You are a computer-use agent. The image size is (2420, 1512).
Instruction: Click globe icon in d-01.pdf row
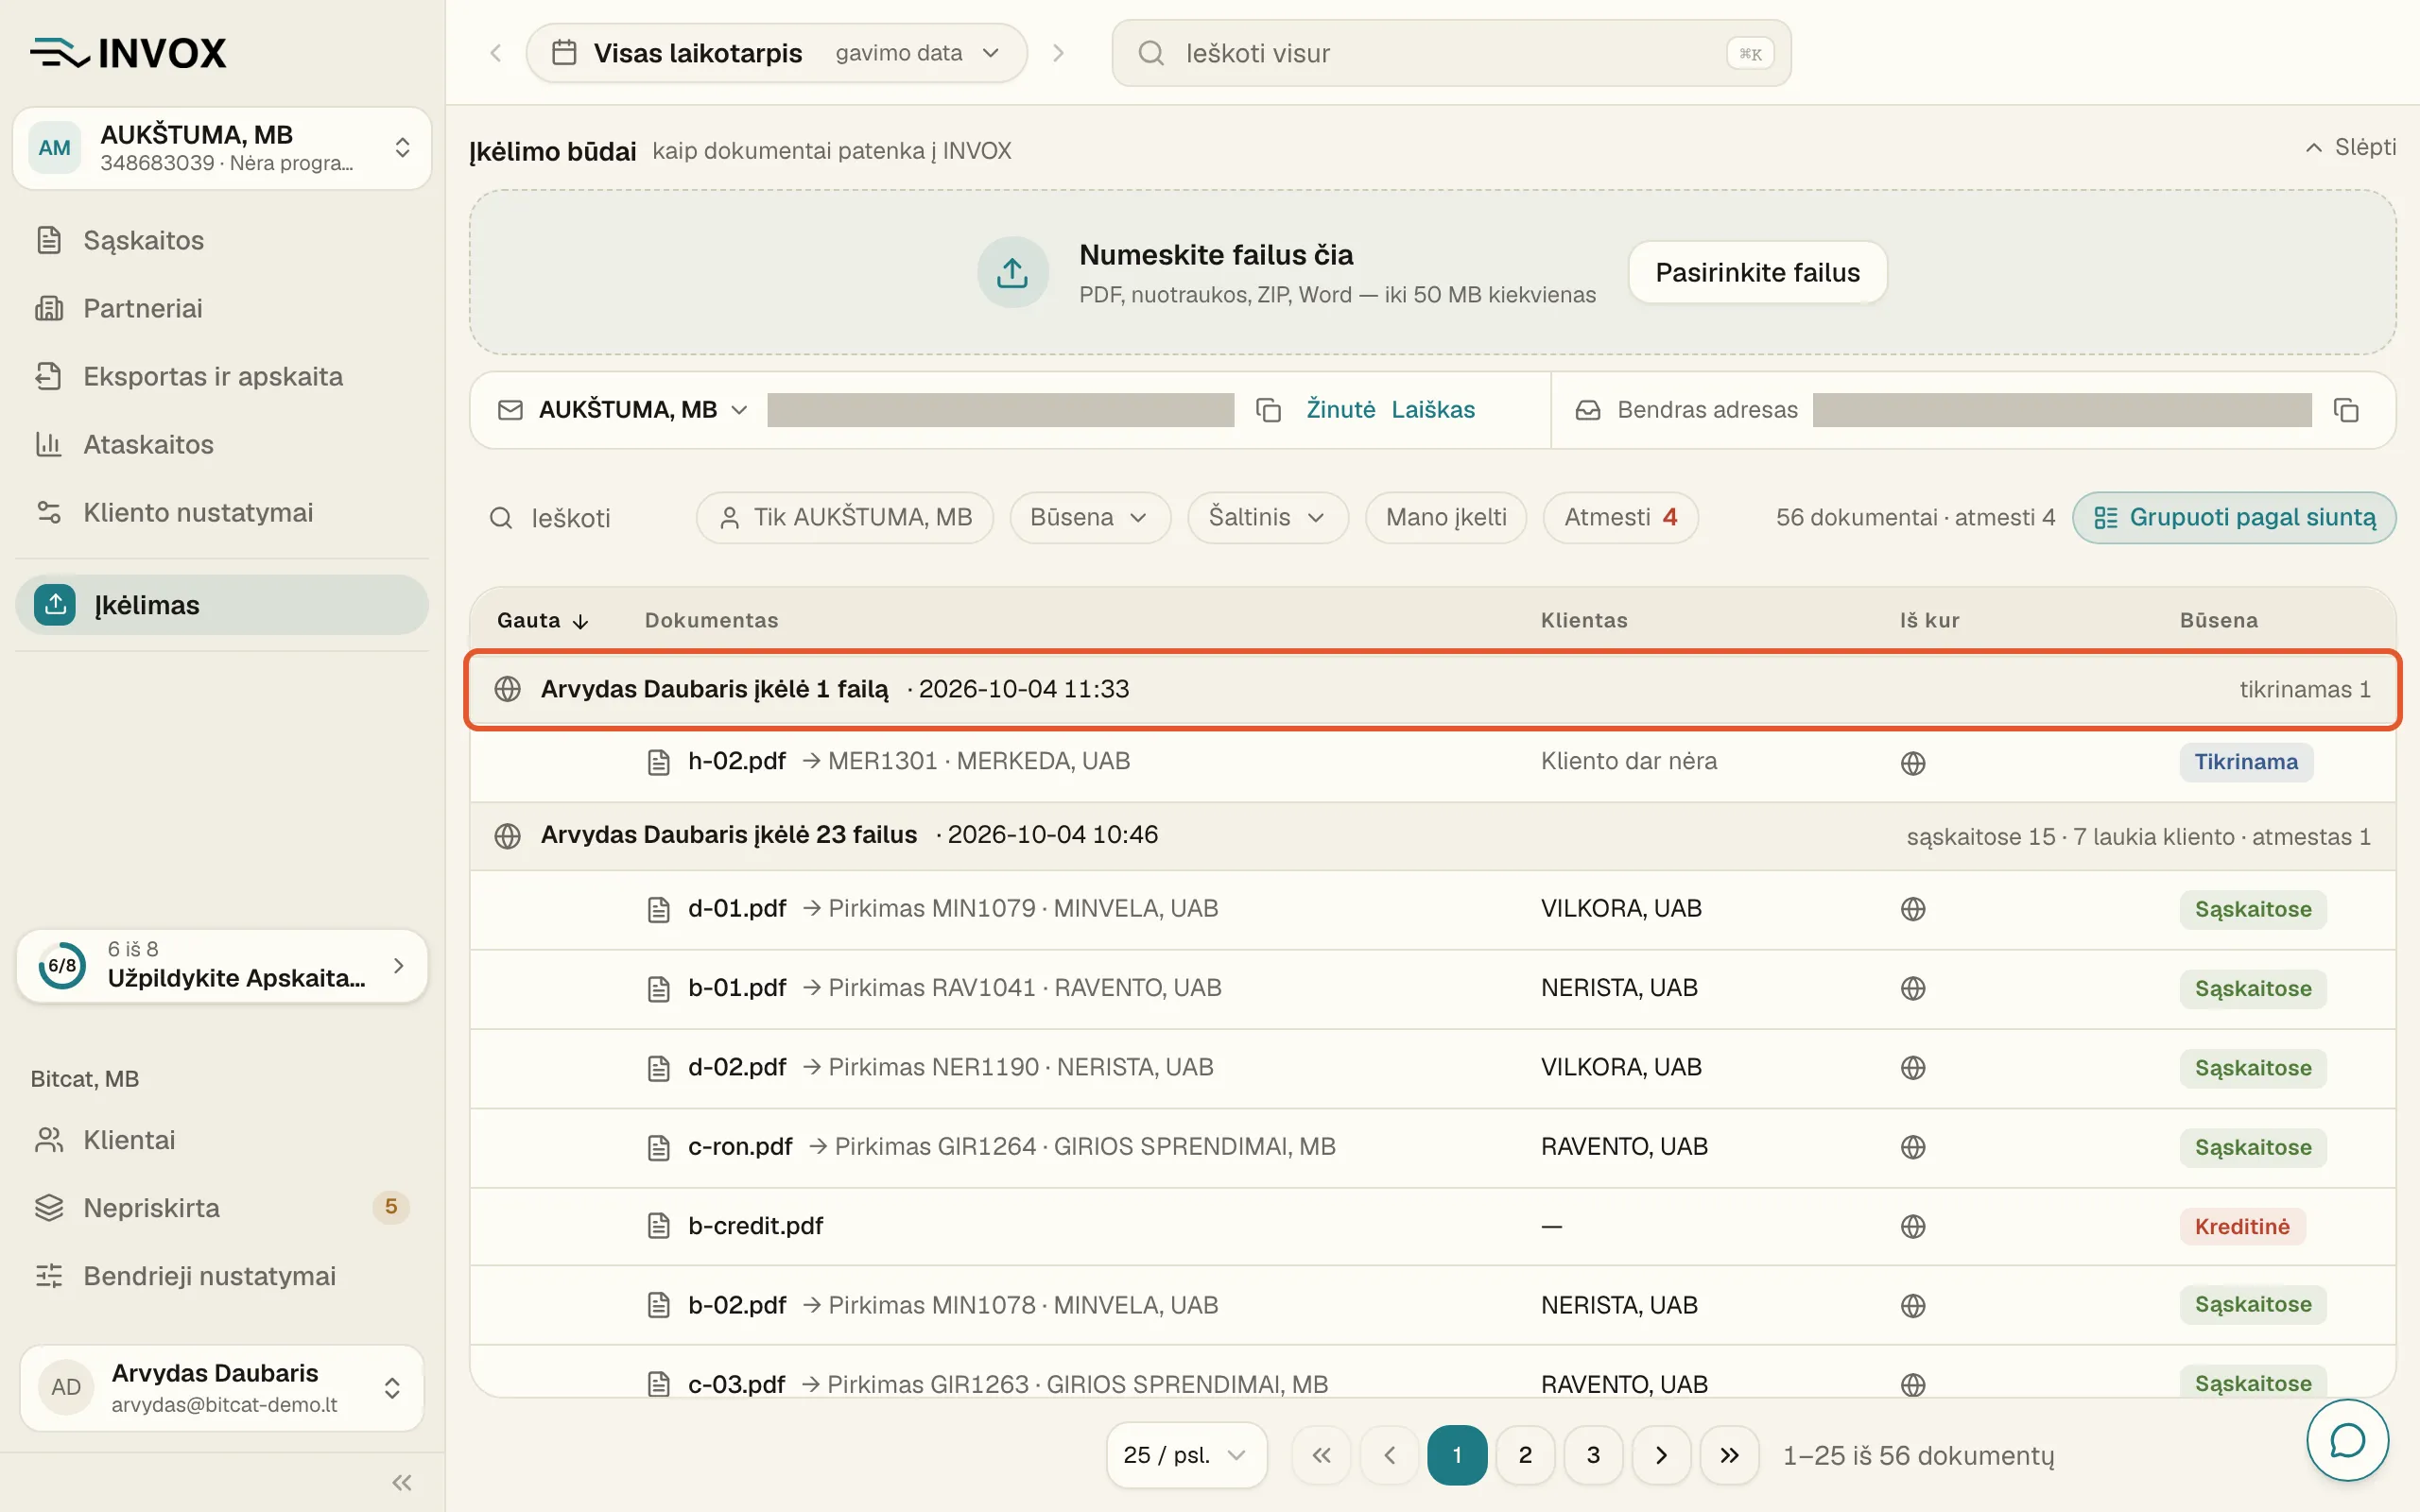(x=1912, y=909)
